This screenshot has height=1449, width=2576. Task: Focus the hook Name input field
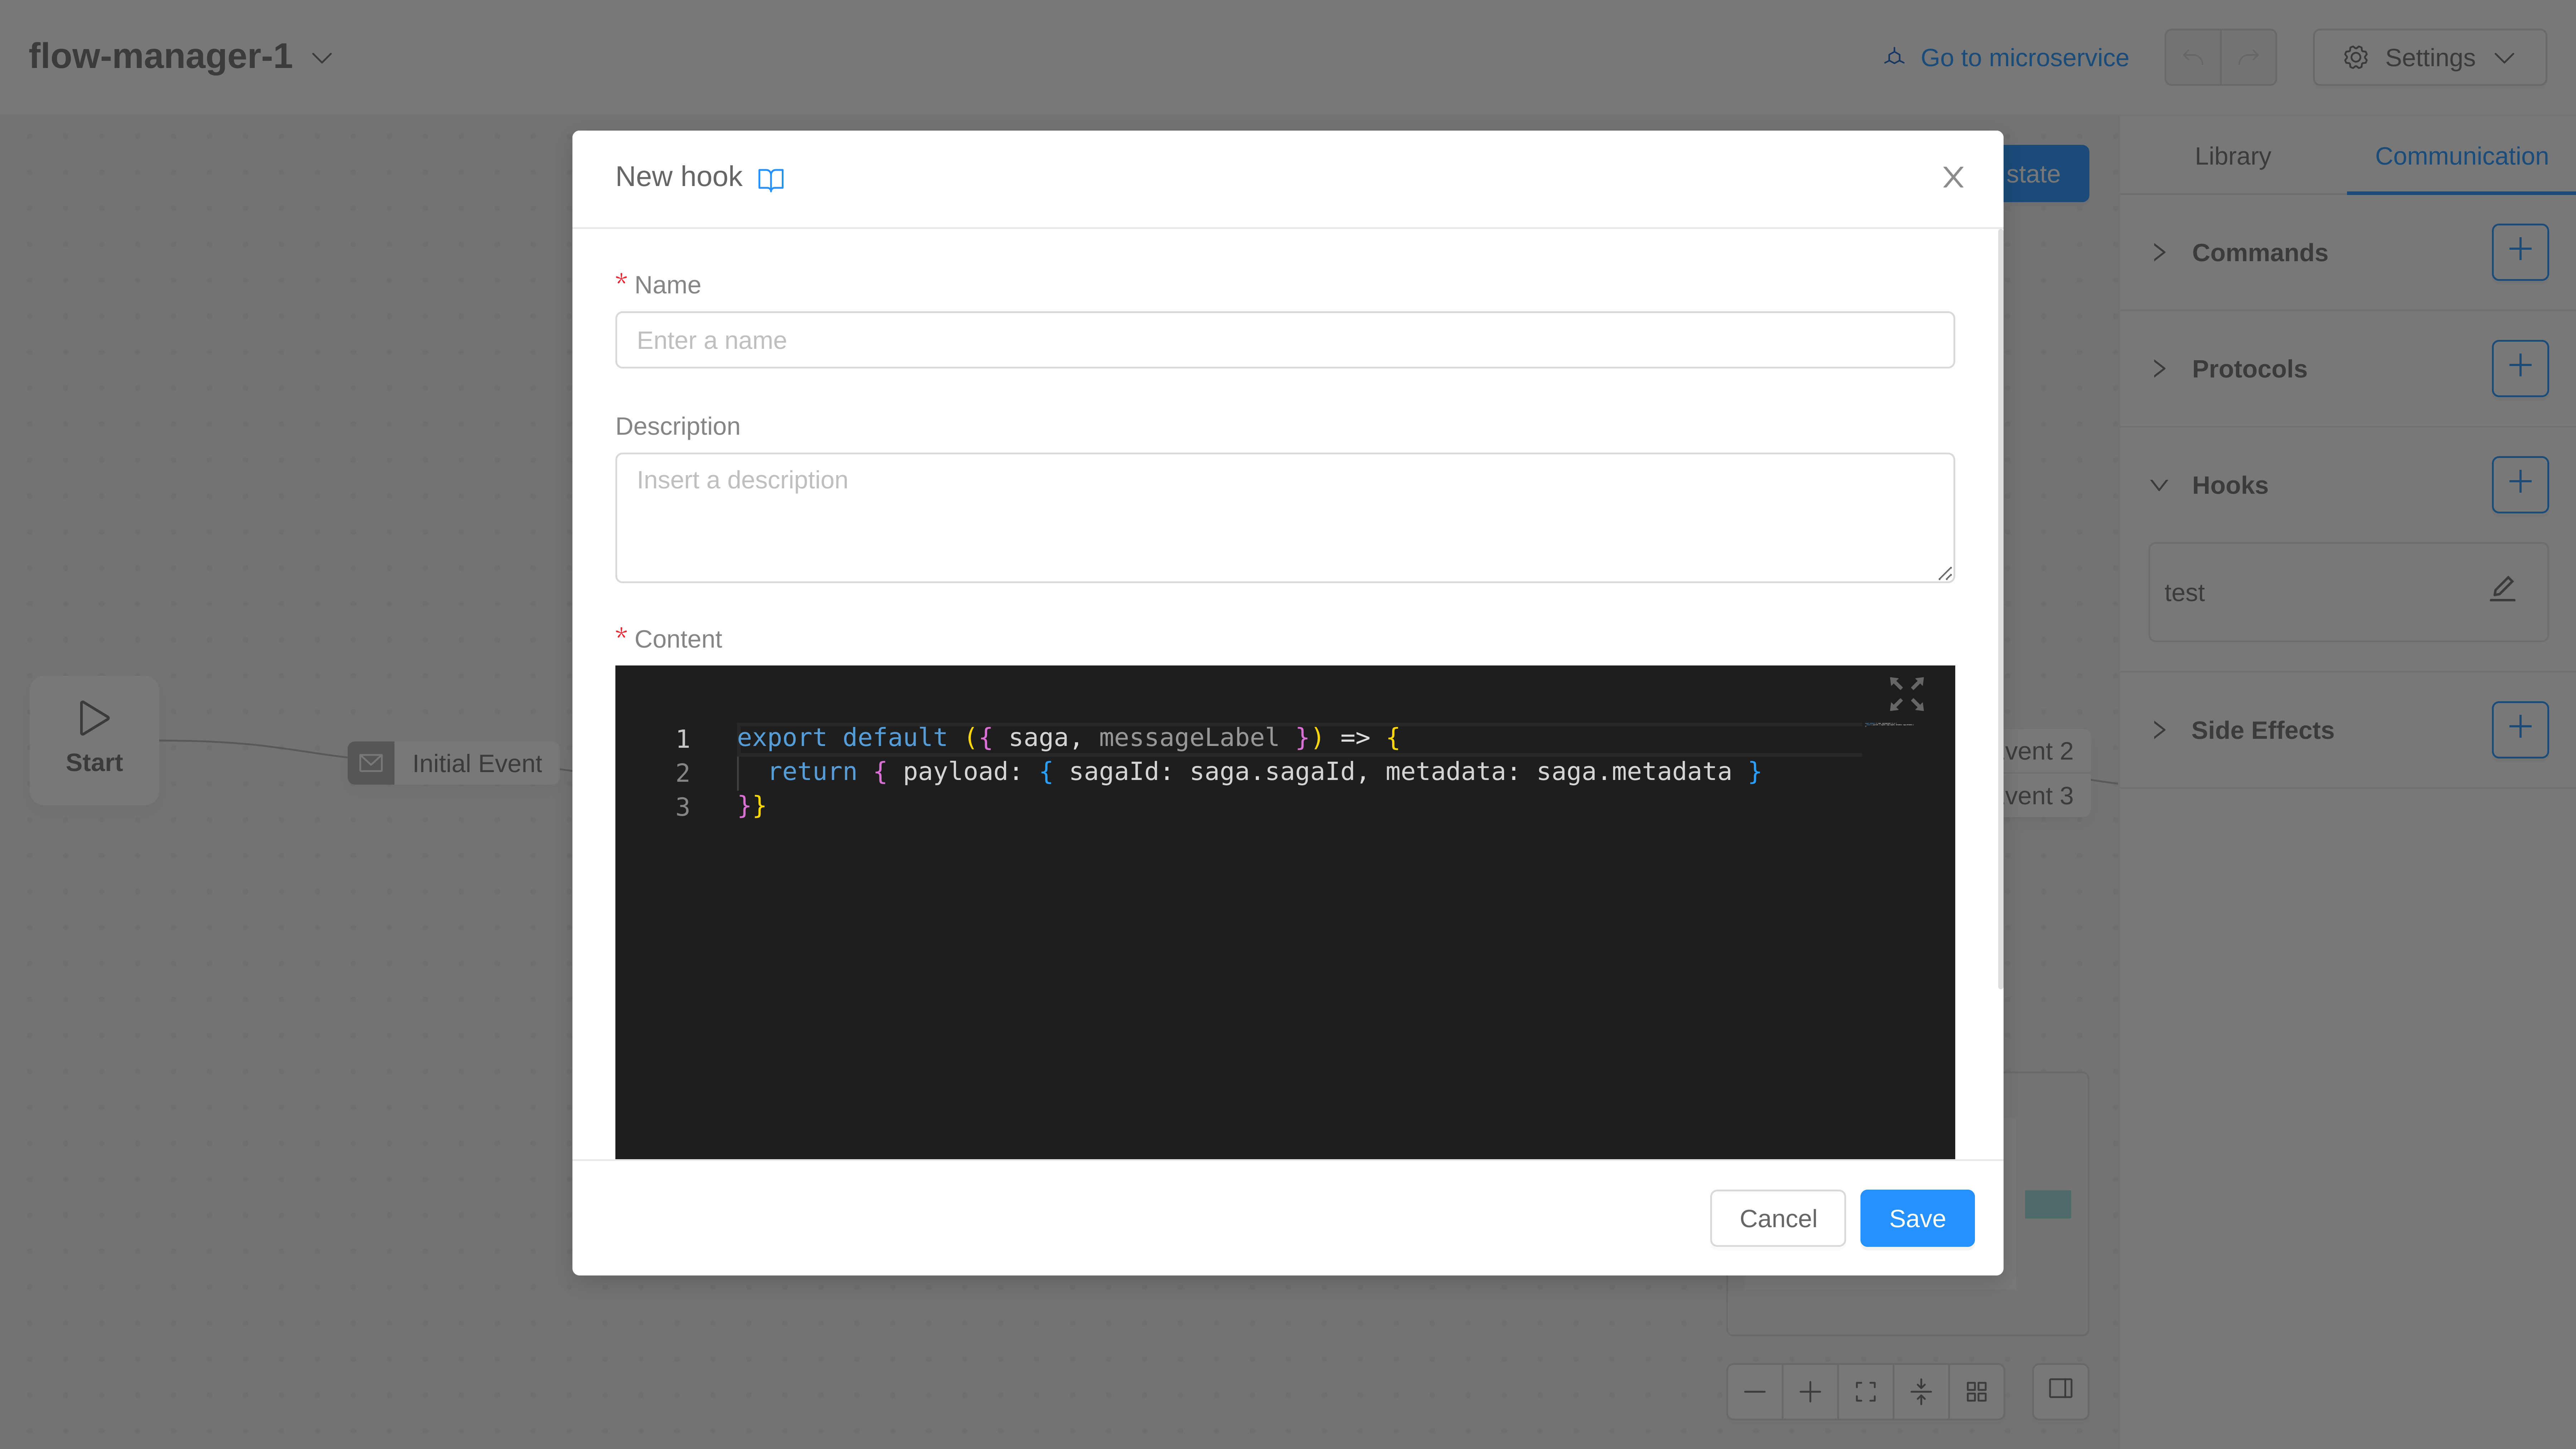1284,340
